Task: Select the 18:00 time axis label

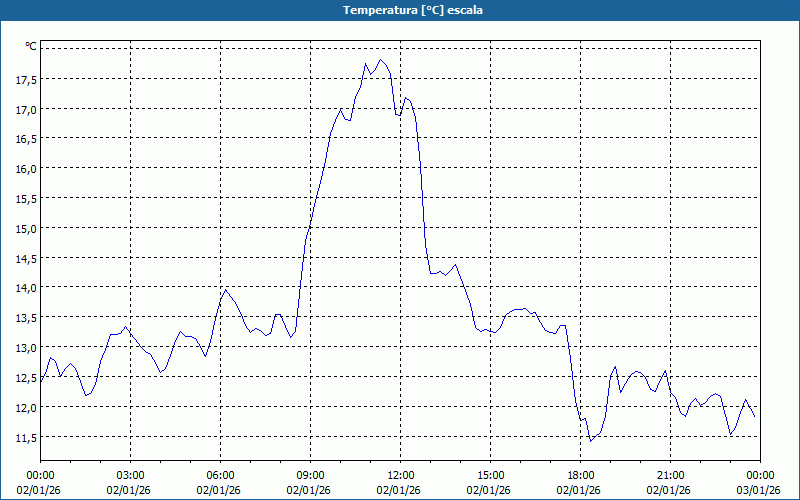Action: [x=580, y=475]
